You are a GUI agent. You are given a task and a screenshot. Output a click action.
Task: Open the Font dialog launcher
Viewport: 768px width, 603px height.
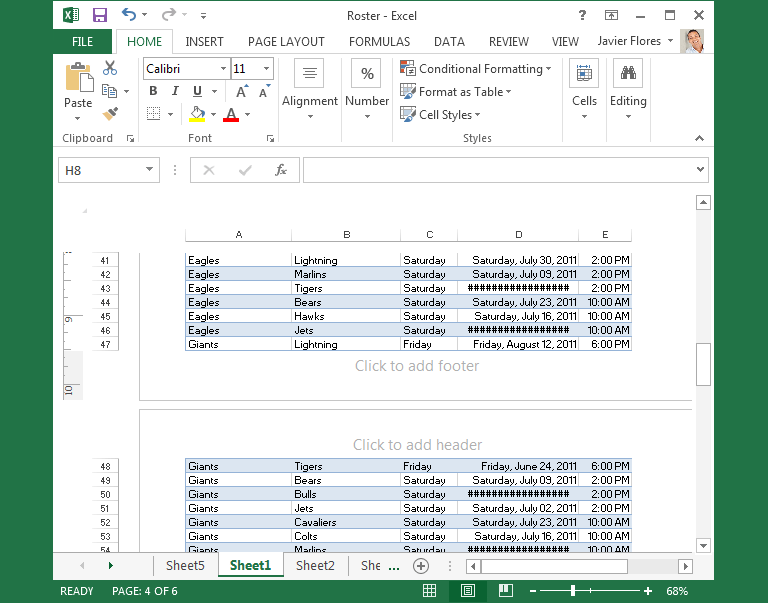point(270,139)
